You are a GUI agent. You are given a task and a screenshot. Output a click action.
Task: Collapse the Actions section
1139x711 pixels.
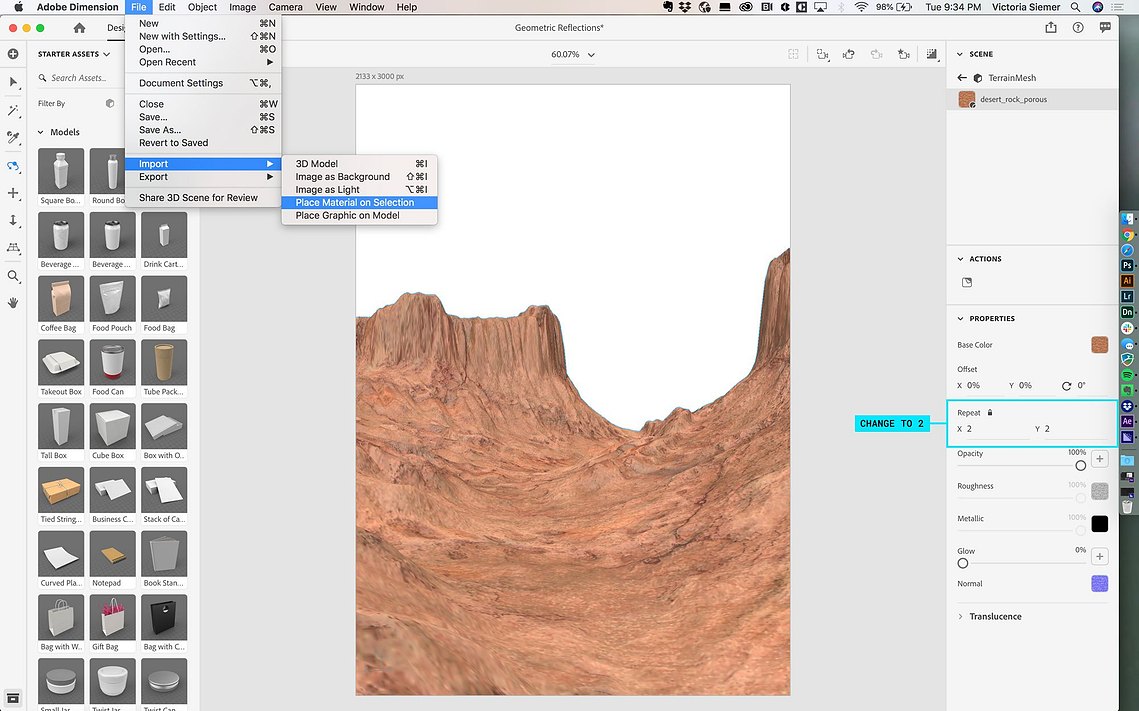(960, 259)
